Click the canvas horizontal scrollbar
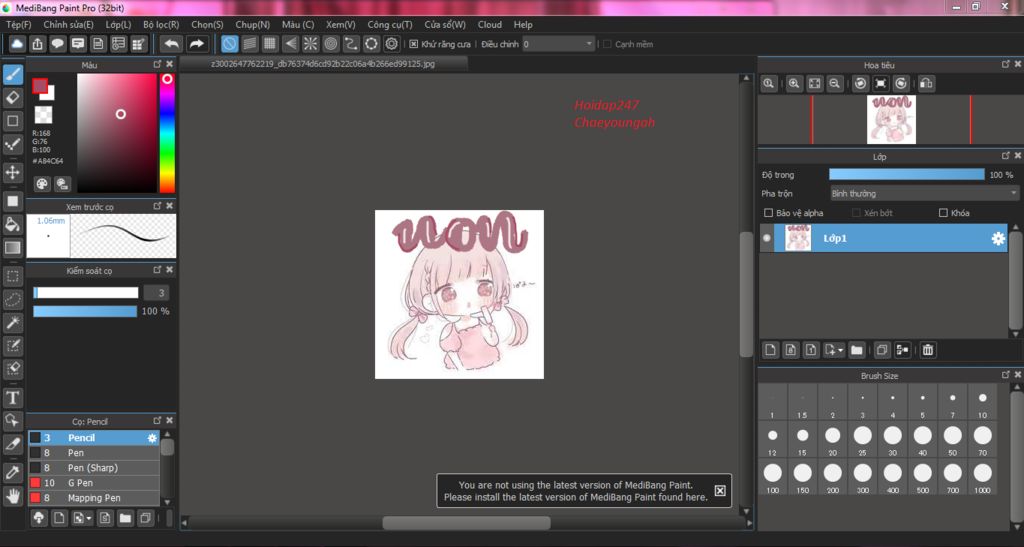The width and height of the screenshot is (1024, 547). pos(466,523)
